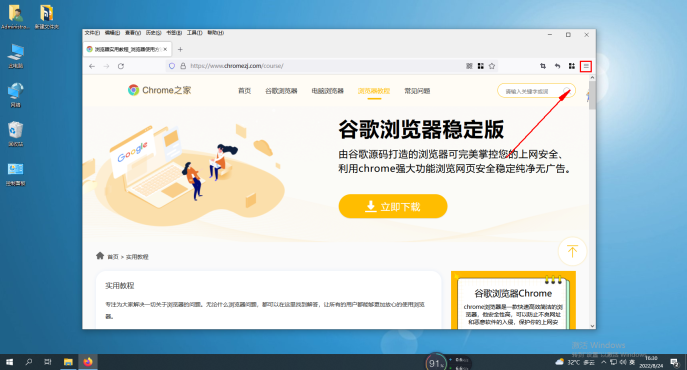
Task: Click the site padlock security icon
Action: (x=183, y=66)
